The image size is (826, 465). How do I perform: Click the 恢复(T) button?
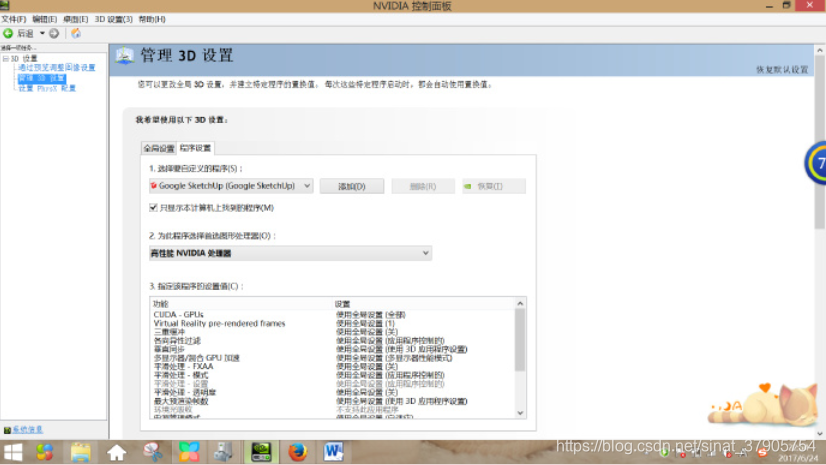tap(494, 186)
